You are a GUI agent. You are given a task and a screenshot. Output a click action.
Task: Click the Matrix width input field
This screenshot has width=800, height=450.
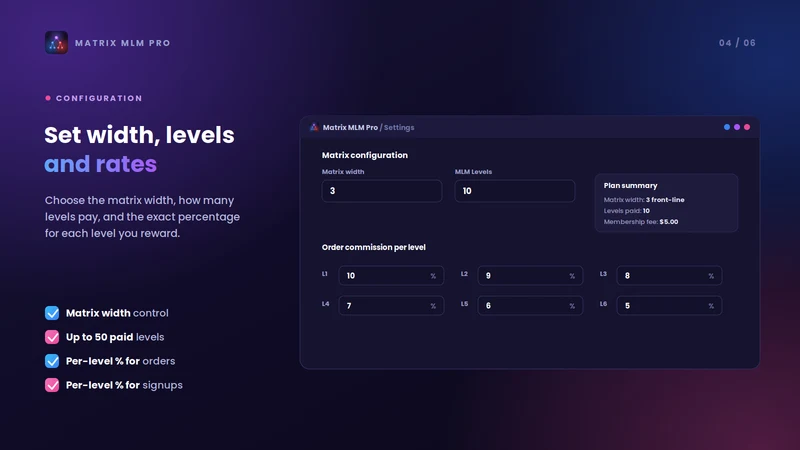[x=382, y=191]
